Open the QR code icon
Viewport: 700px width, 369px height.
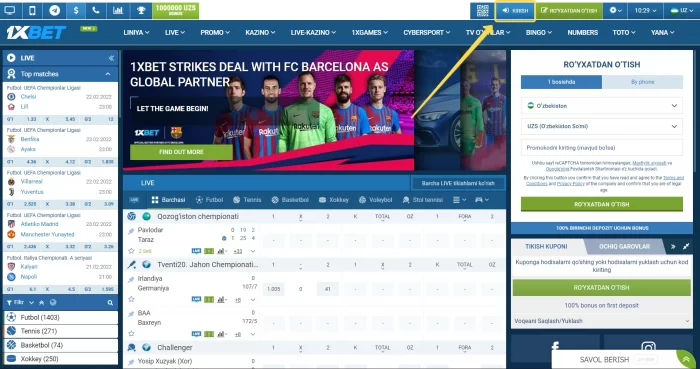(482, 10)
